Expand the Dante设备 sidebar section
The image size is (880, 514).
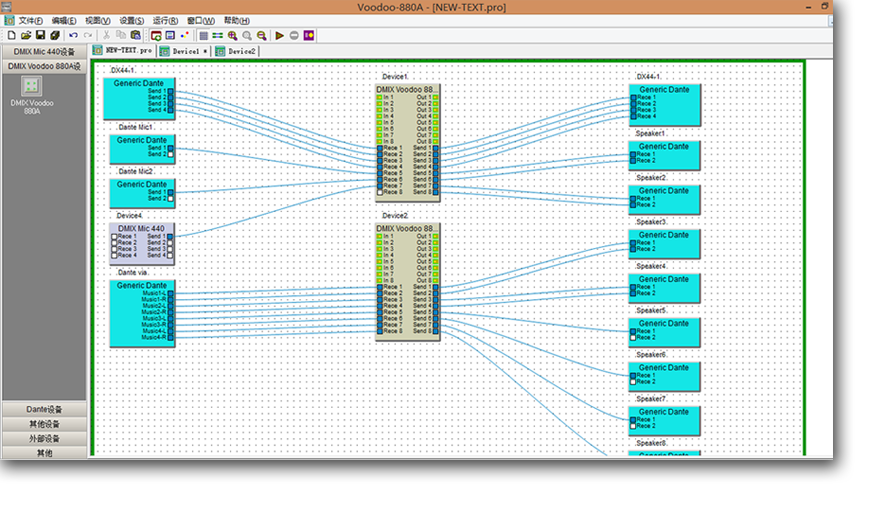[x=44, y=409]
